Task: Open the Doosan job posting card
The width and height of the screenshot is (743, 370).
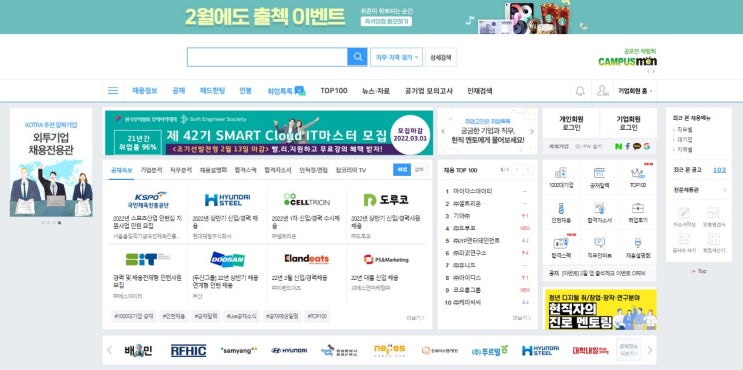Action: (227, 275)
